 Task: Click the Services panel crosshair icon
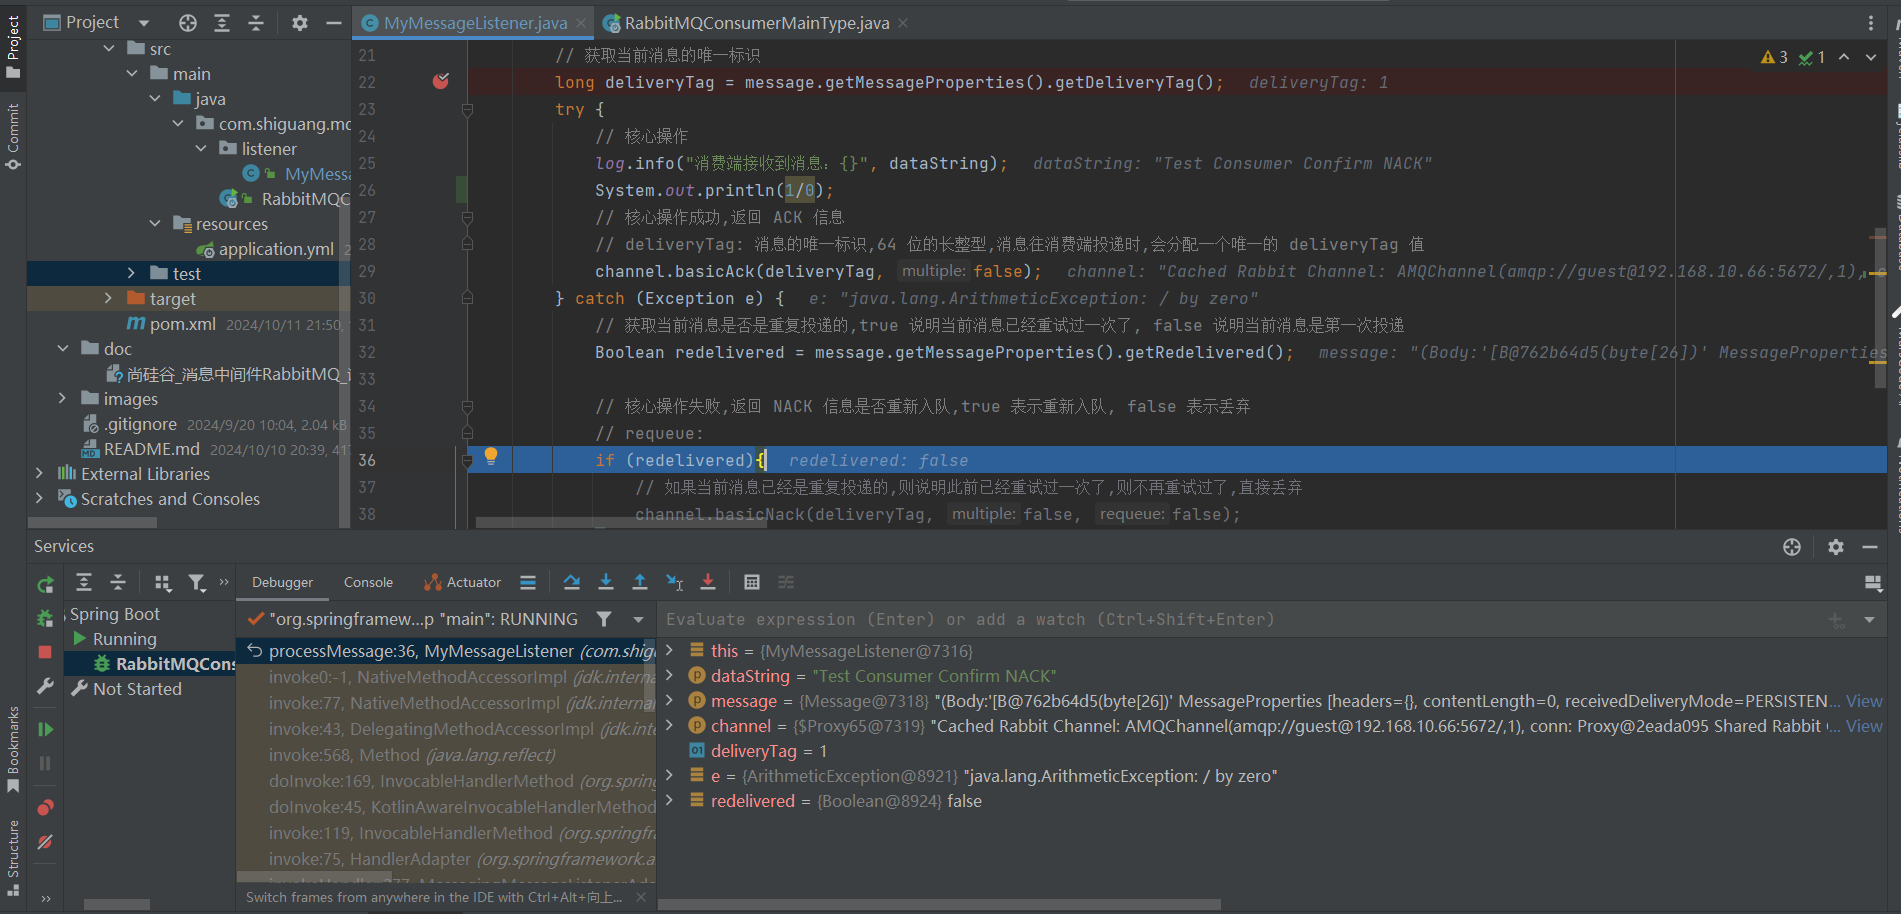coord(1792,546)
